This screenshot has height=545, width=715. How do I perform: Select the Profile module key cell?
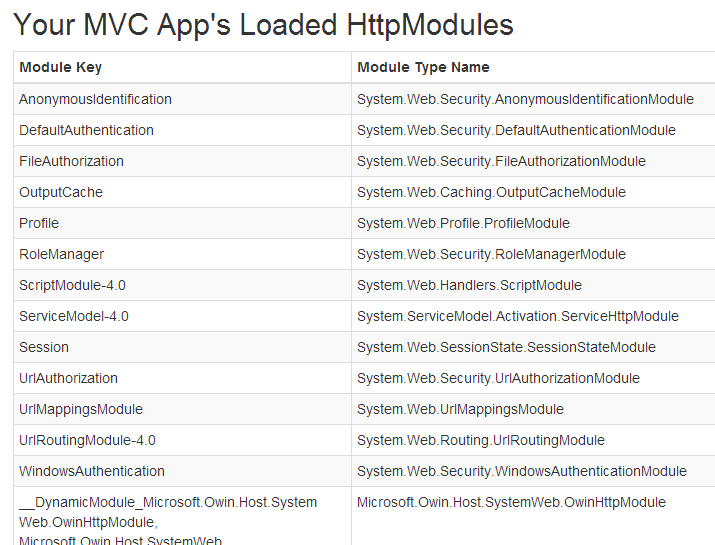[x=39, y=223]
